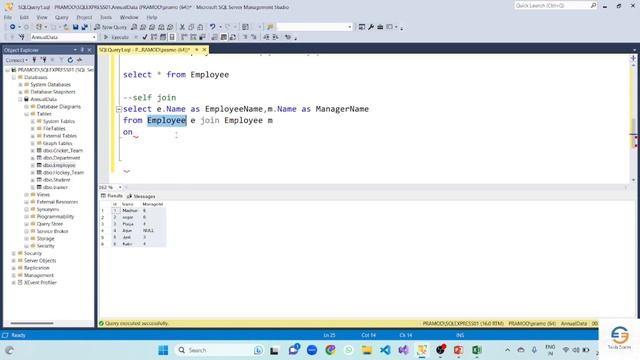Click the Display Estimated Execution Plan icon

click(x=154, y=37)
